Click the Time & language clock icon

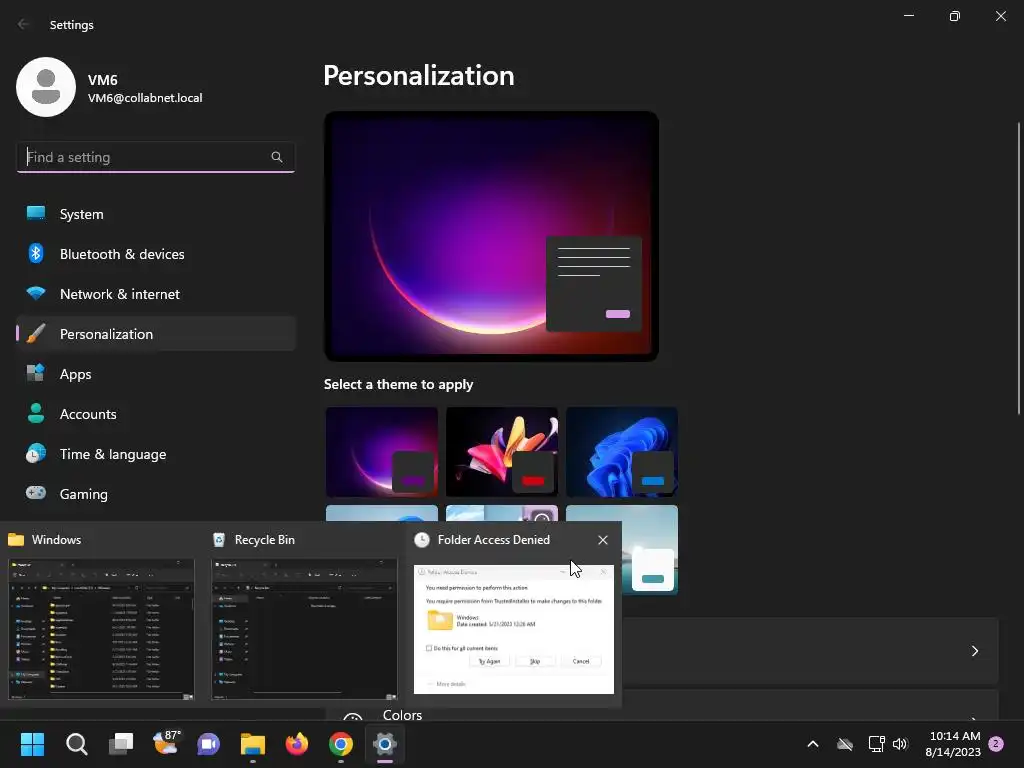pos(36,453)
